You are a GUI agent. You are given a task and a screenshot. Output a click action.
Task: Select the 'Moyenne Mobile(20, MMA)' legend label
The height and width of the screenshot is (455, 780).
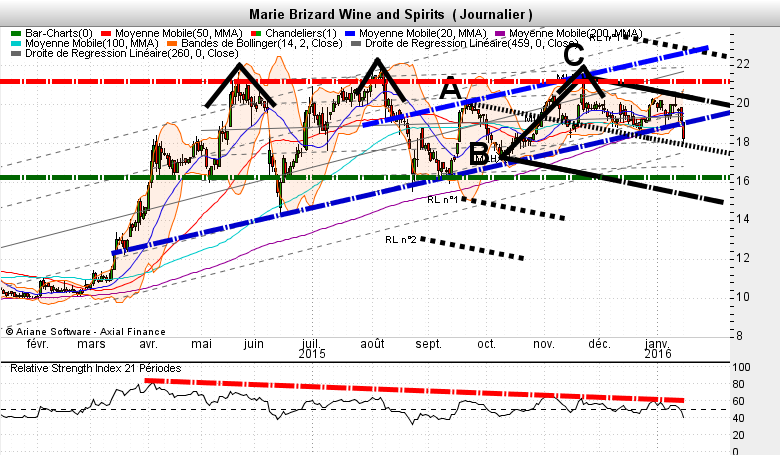[x=422, y=33]
